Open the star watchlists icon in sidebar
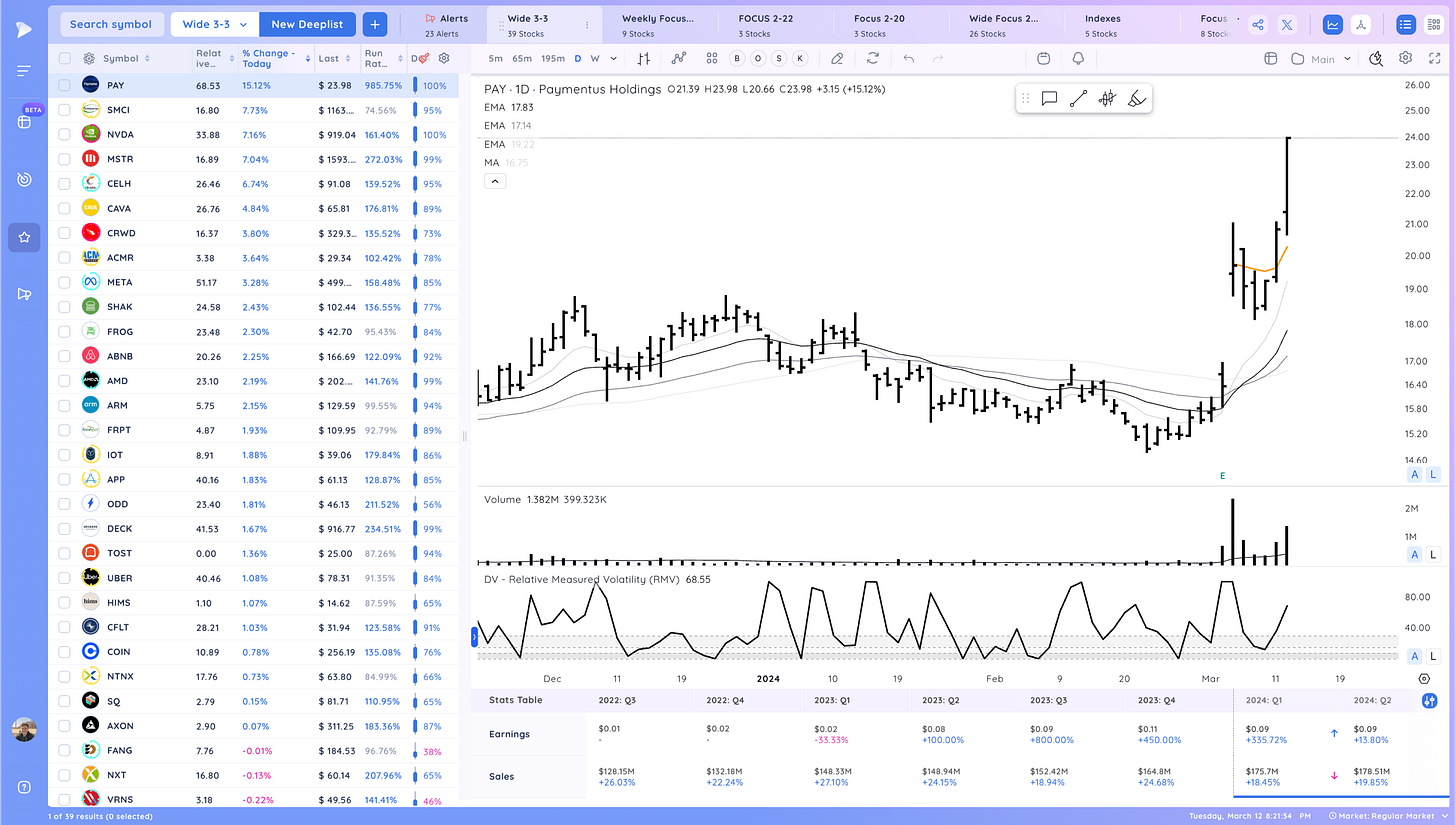 pos(24,237)
